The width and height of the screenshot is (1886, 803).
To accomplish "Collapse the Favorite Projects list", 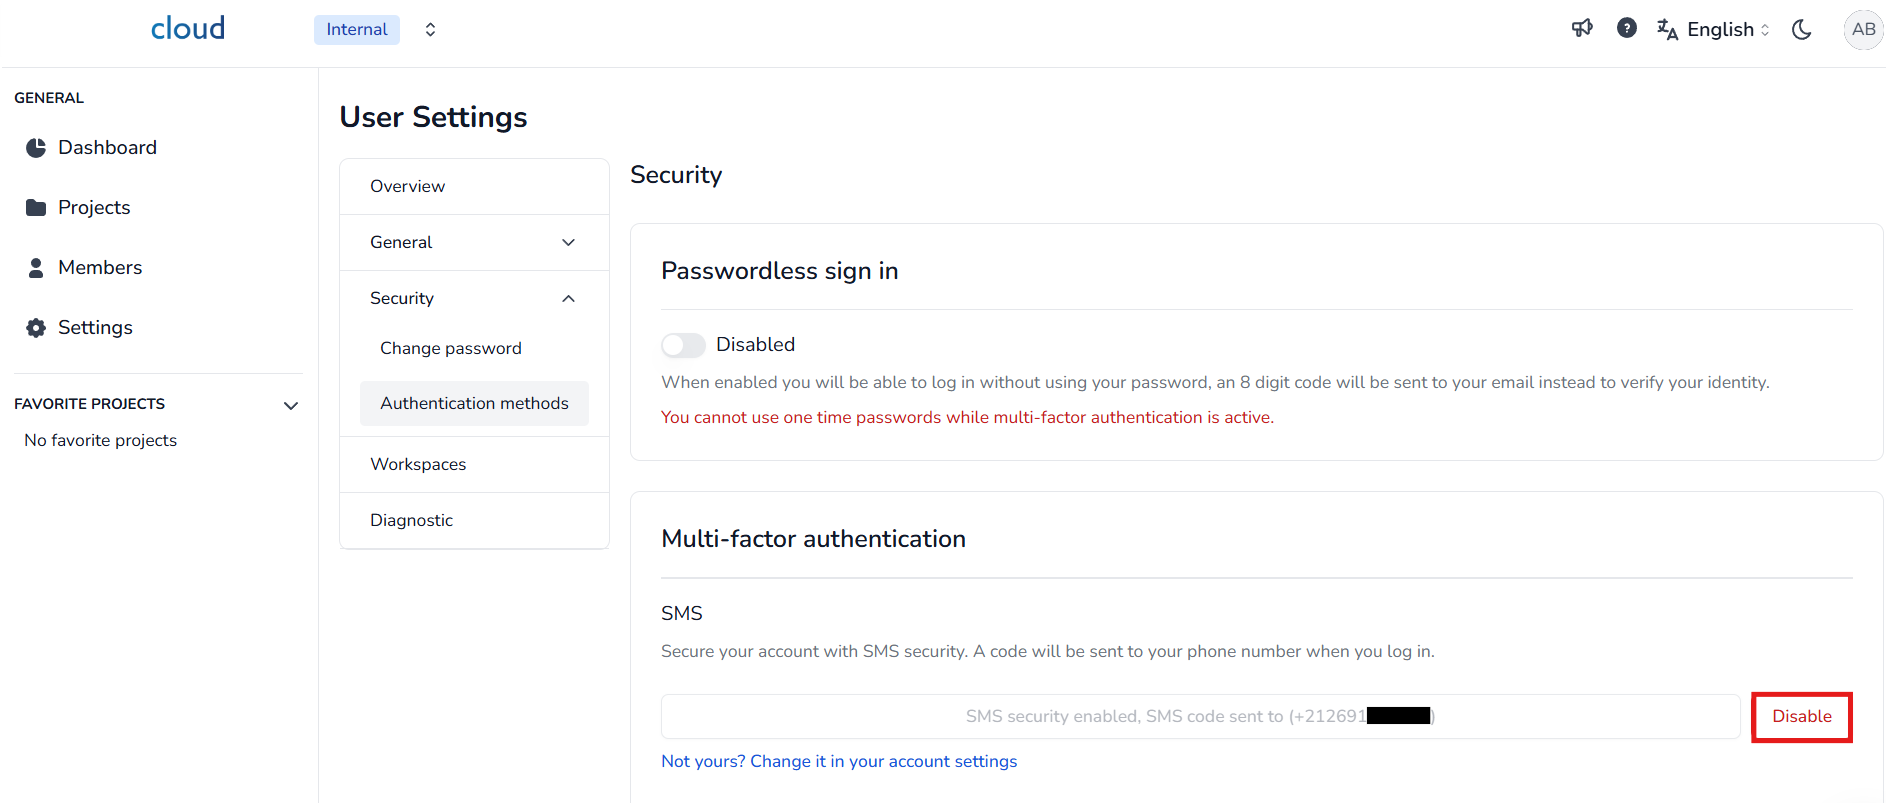I will 291,405.
